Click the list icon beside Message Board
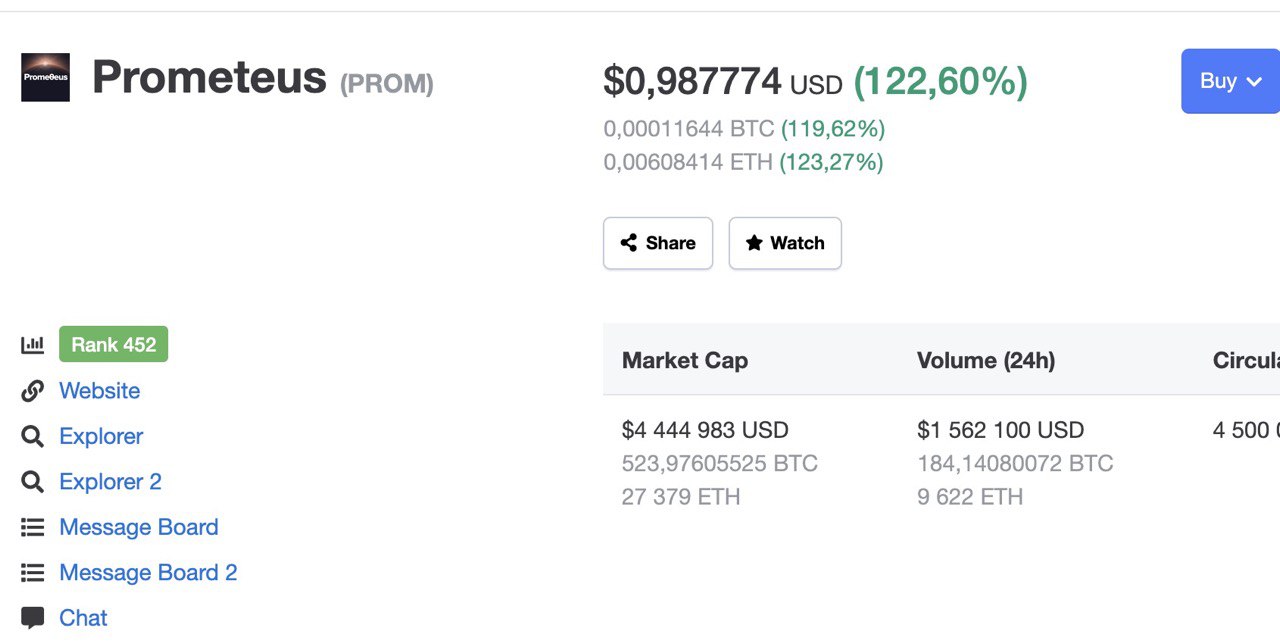 coord(33,527)
